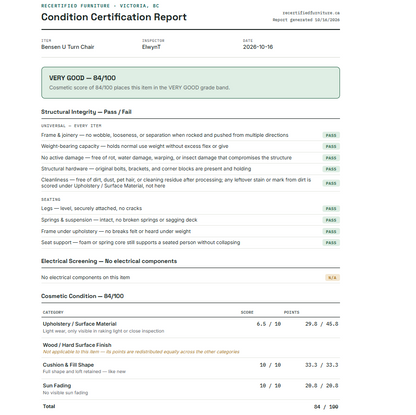
Task: Click the 'Cleanliness' check description
Action: [176, 183]
